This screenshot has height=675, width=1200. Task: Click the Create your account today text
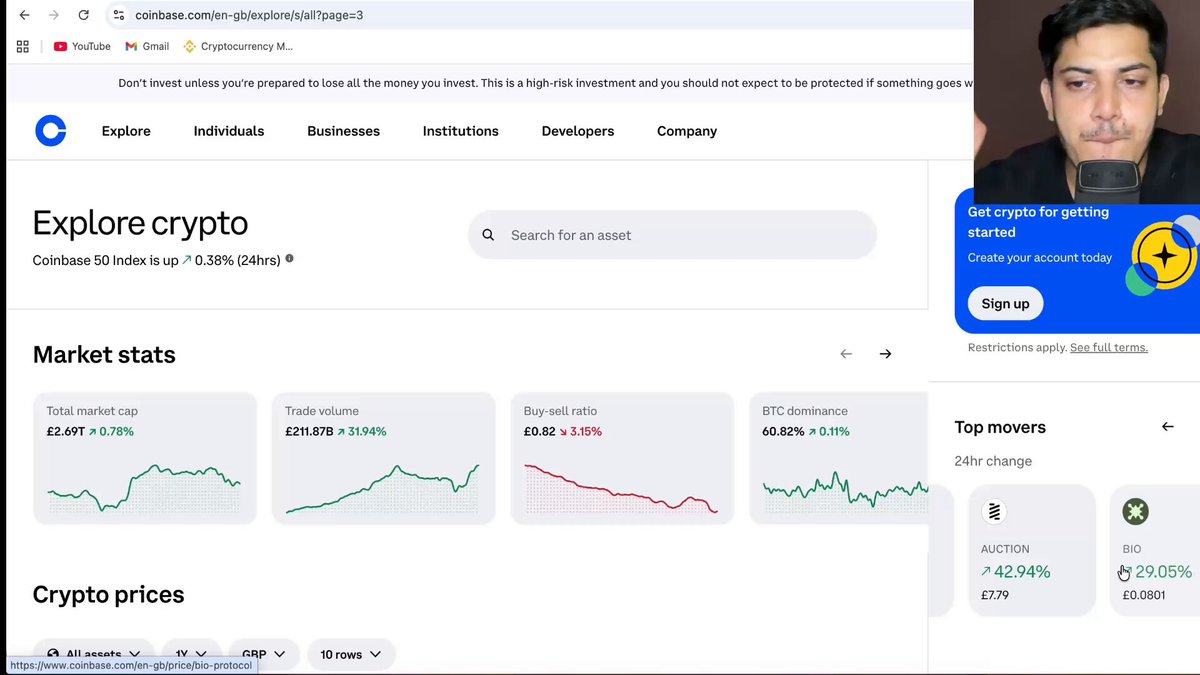(1040, 258)
